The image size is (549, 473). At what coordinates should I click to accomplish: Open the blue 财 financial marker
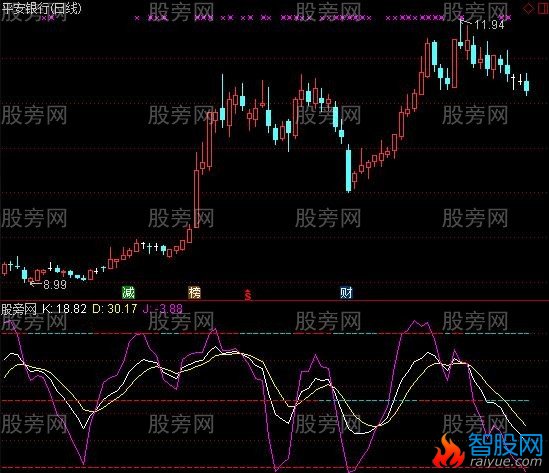pos(346,292)
